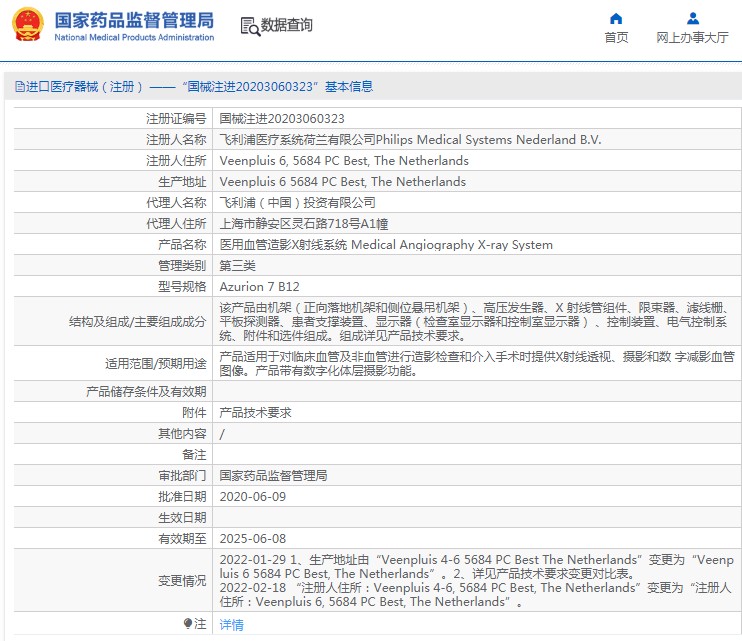Click National Medical Products Administration subtitle
Viewport: 742px width, 641px height.
tap(134, 37)
